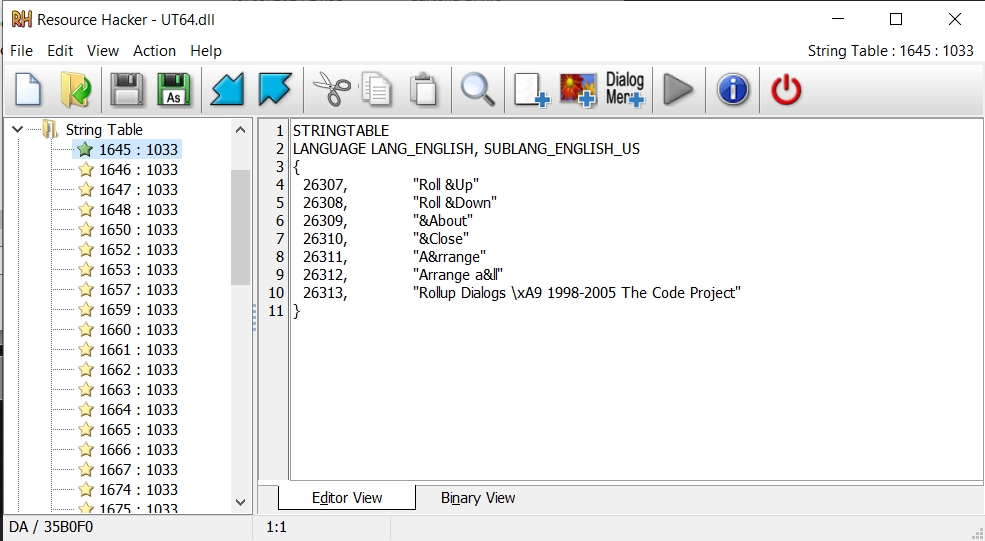Select tree item 1667 : 1033
This screenshot has height=541, width=985.
pos(138,470)
